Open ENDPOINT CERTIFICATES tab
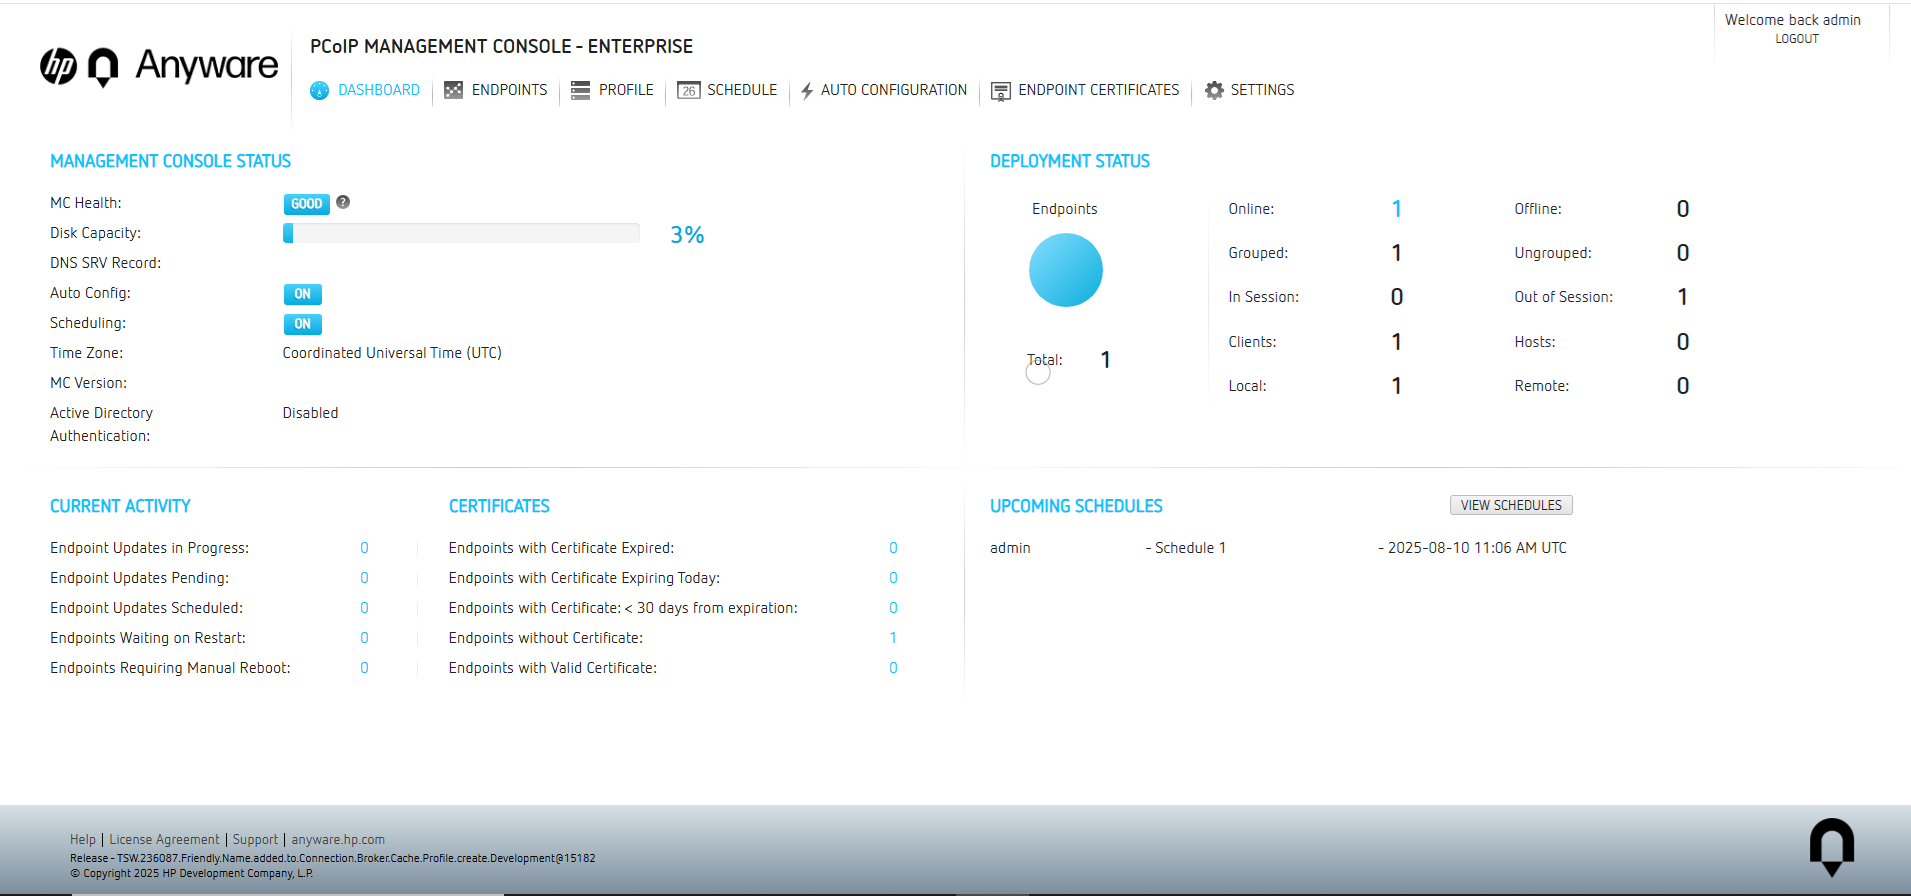 (x=1099, y=90)
